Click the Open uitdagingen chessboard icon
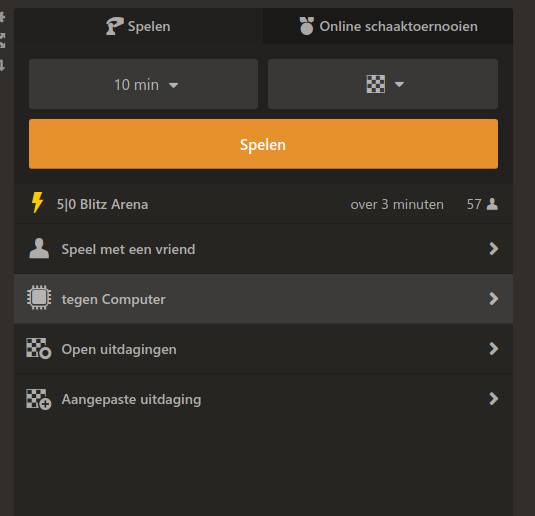Viewport: 535px width, 516px height. [x=39, y=348]
